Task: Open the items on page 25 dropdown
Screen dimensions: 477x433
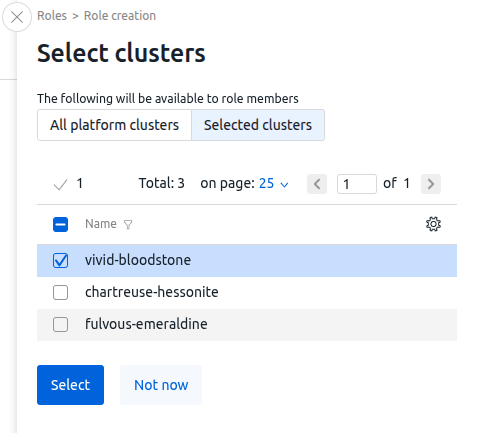Action: (274, 183)
